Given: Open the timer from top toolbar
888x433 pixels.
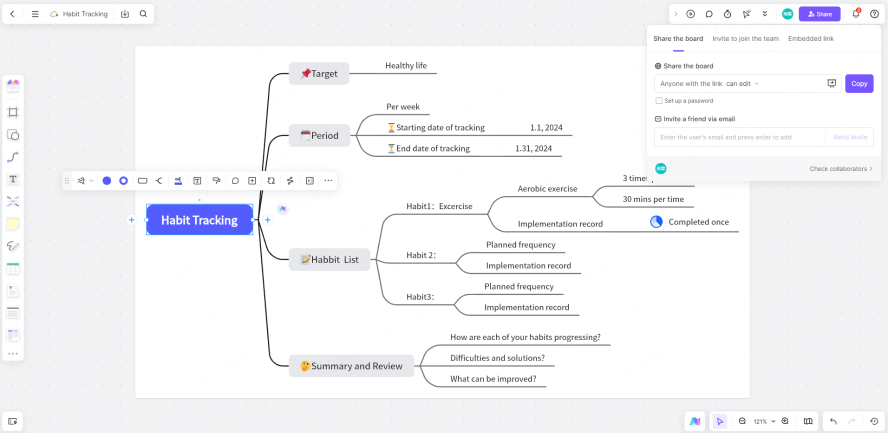Looking at the screenshot, I should pyautogui.click(x=727, y=14).
